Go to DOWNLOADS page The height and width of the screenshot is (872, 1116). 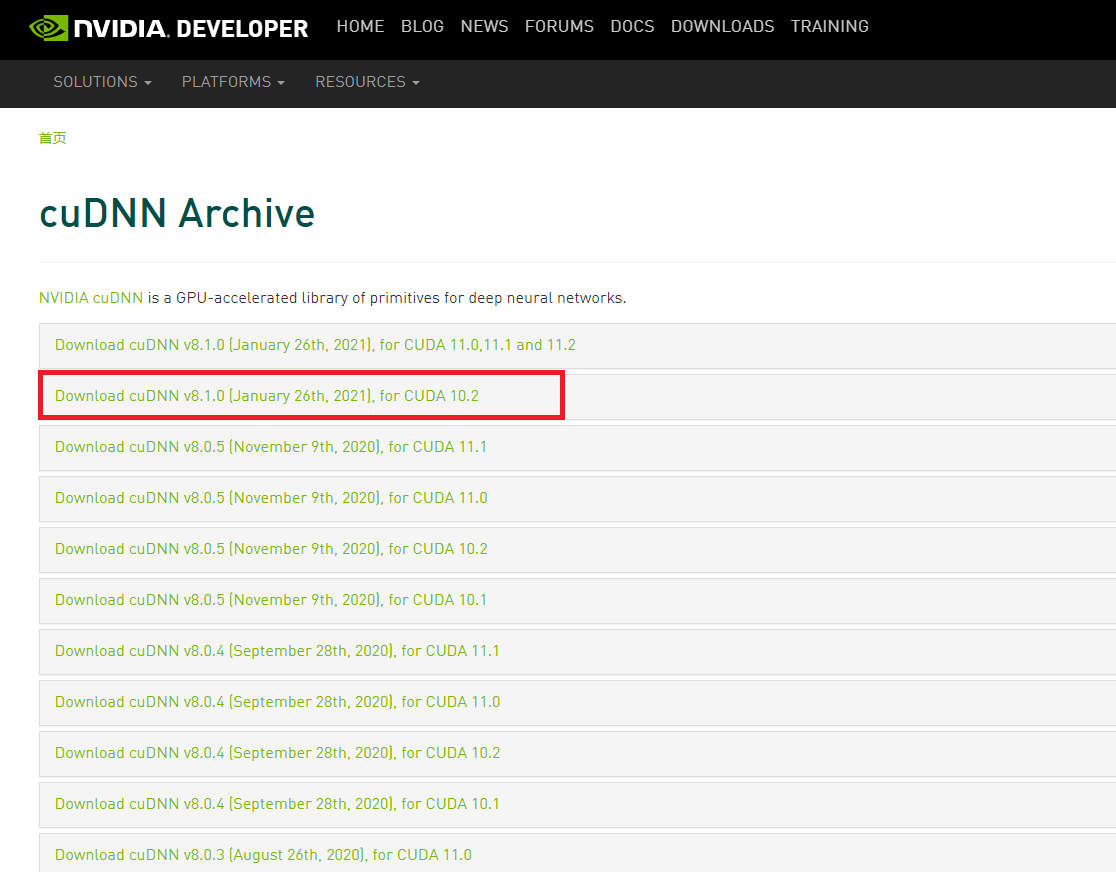pyautogui.click(x=722, y=26)
